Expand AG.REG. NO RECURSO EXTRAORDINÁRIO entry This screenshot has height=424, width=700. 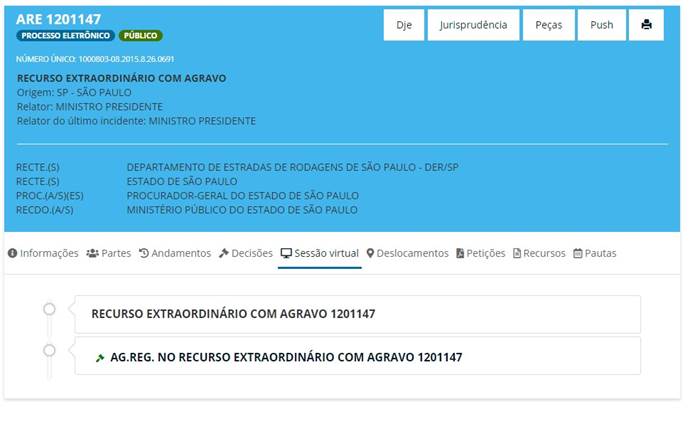click(358, 356)
